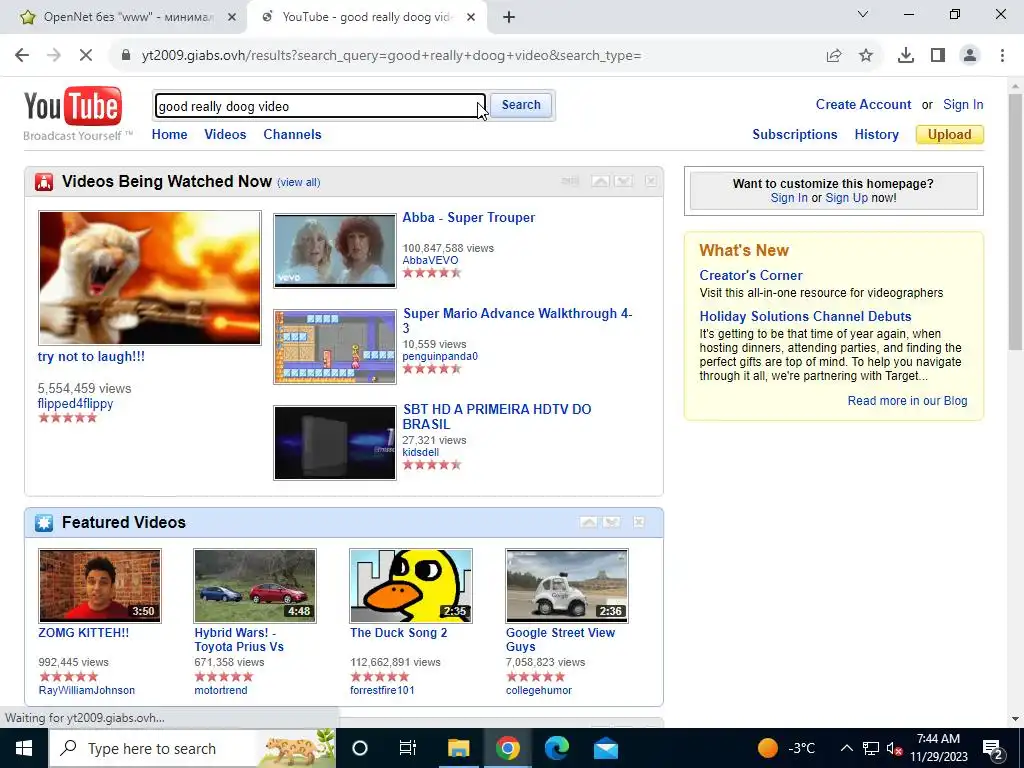Viewport: 1024px width, 768px height.
Task: Open The Duck Song 2 thumbnail
Action: [411, 586]
